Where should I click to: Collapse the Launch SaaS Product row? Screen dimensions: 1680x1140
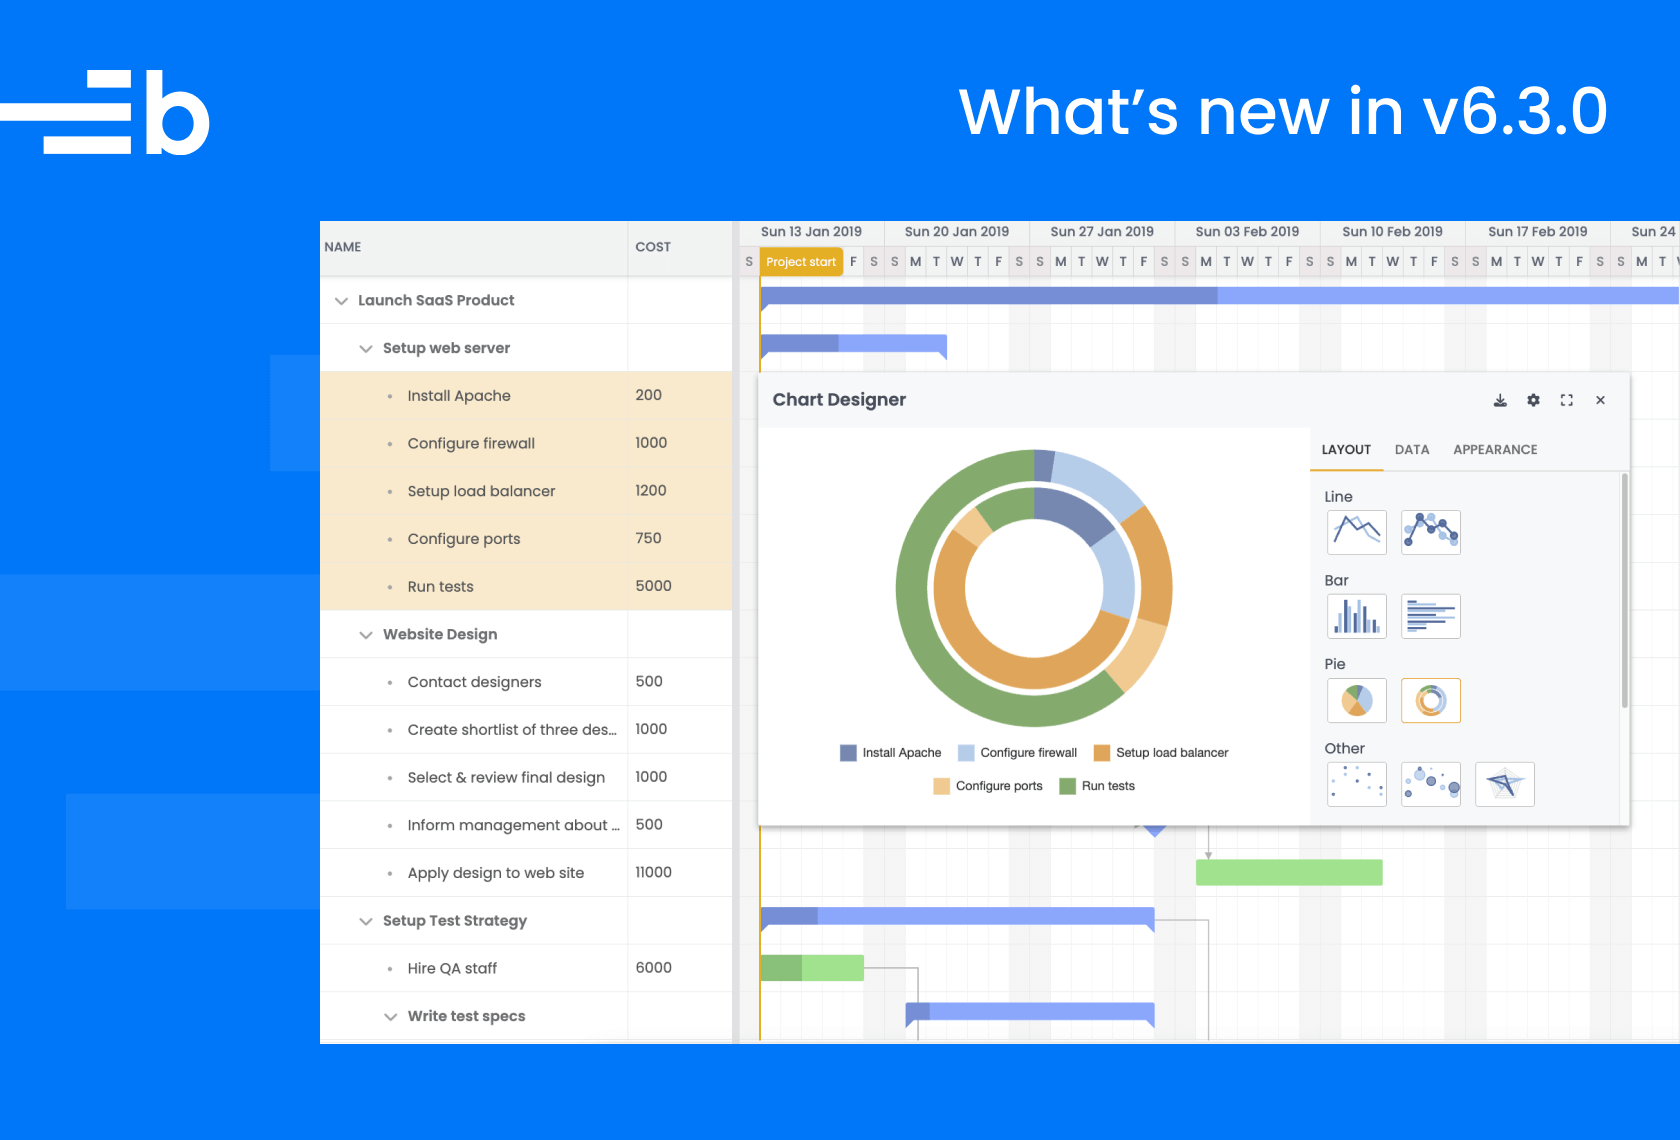pyautogui.click(x=341, y=301)
